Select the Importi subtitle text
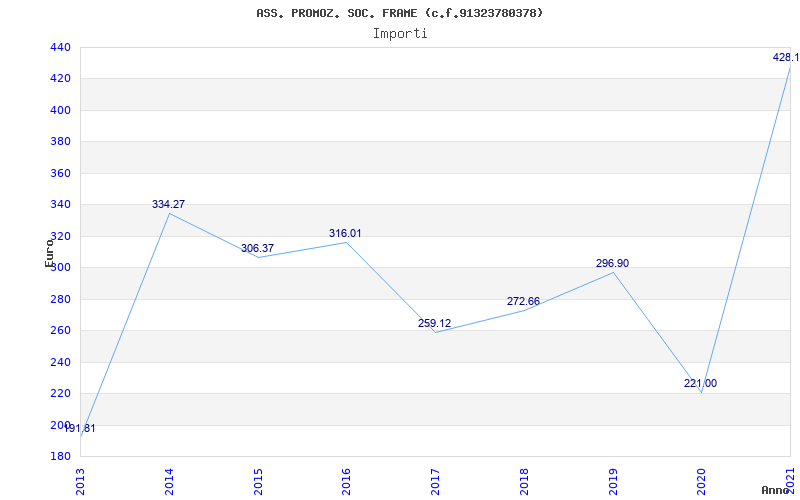 400,34
